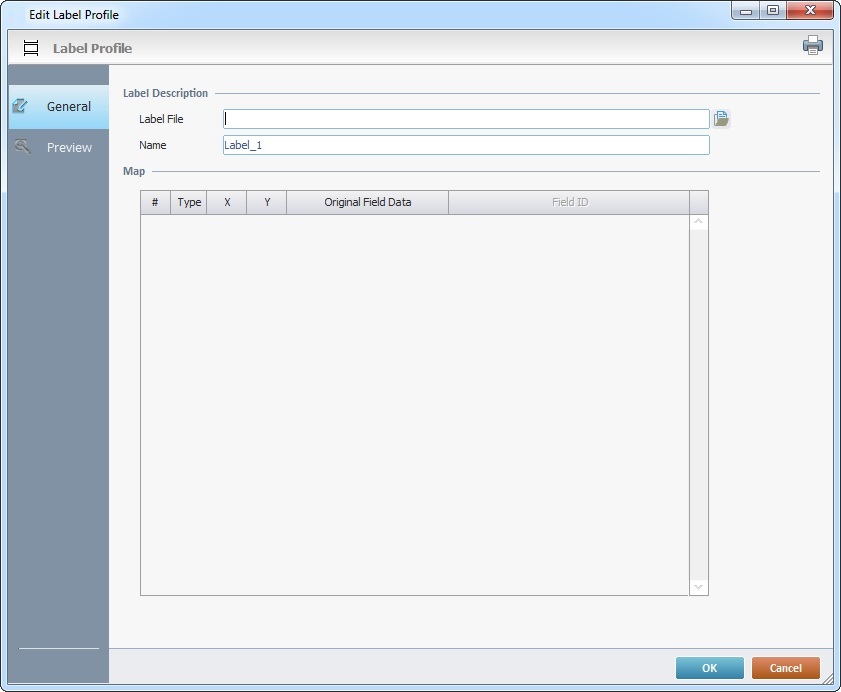Select the # column header
The image size is (841, 692).
155,202
